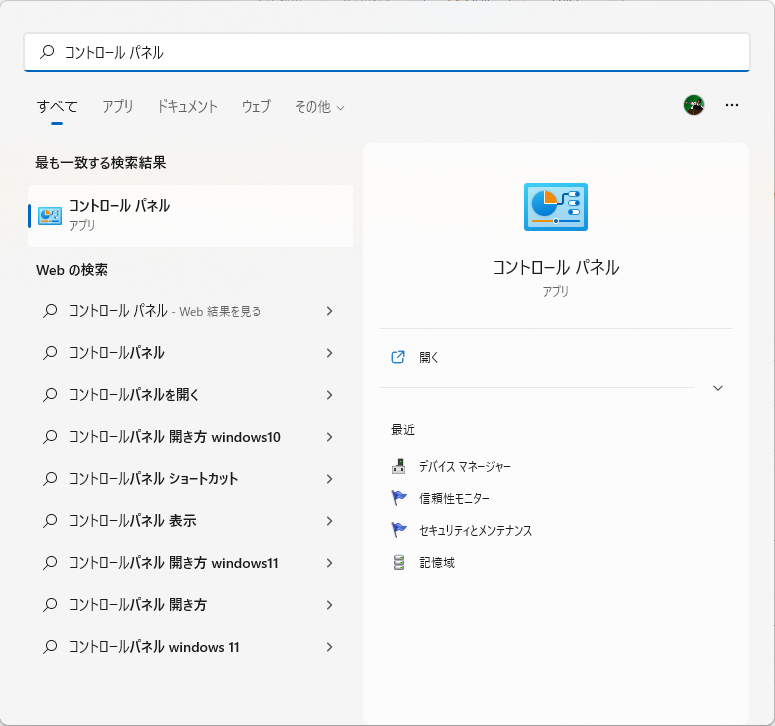Screen dimensions: 775x726
Task: Open Storage Spaces (記憶域) recent item
Action: [436, 562]
